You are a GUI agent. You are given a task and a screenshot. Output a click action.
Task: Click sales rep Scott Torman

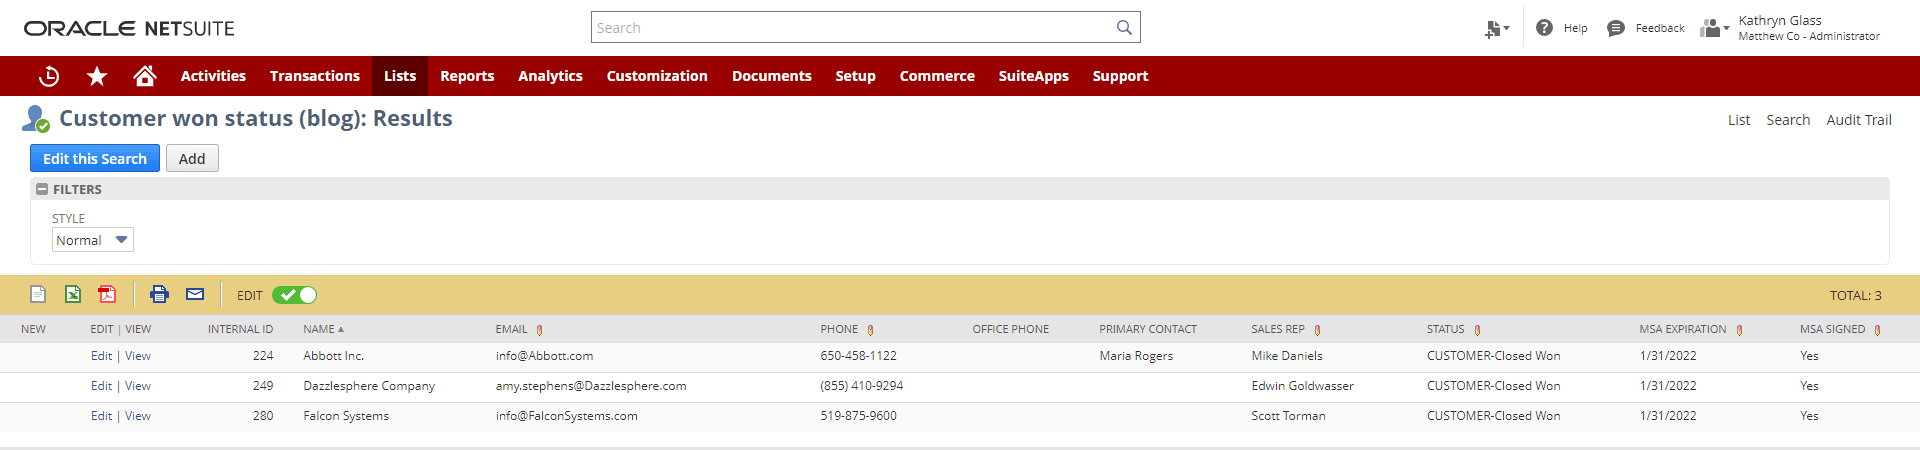tap(1288, 416)
